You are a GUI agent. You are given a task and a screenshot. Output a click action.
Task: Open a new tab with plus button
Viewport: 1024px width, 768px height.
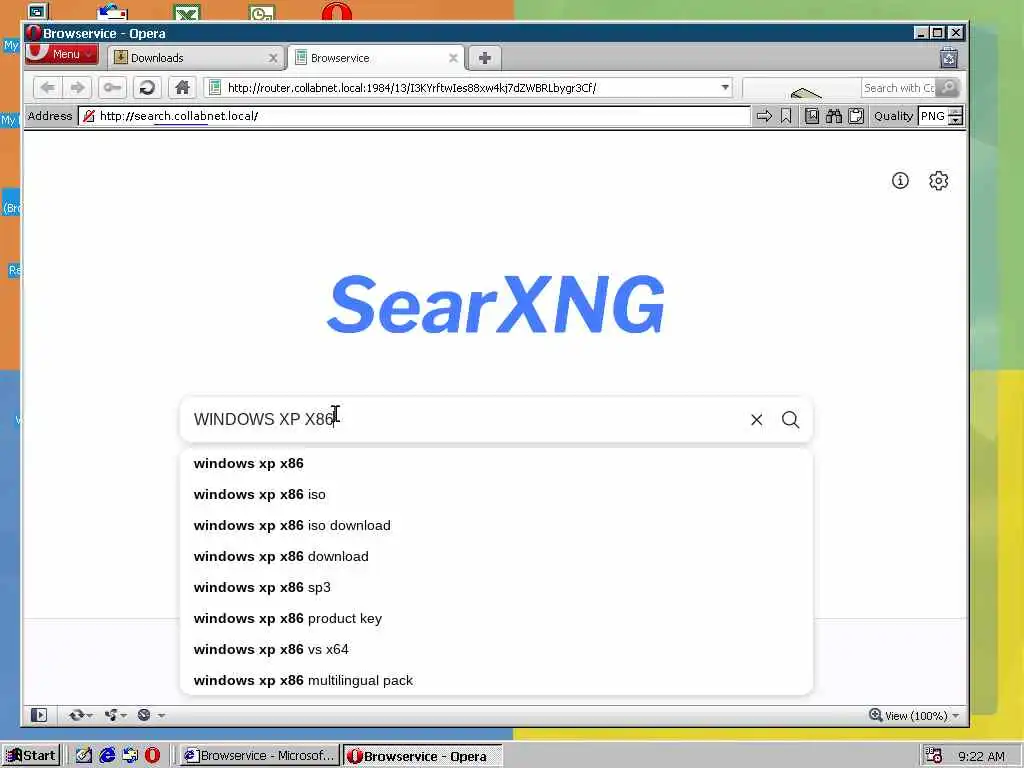coord(485,58)
